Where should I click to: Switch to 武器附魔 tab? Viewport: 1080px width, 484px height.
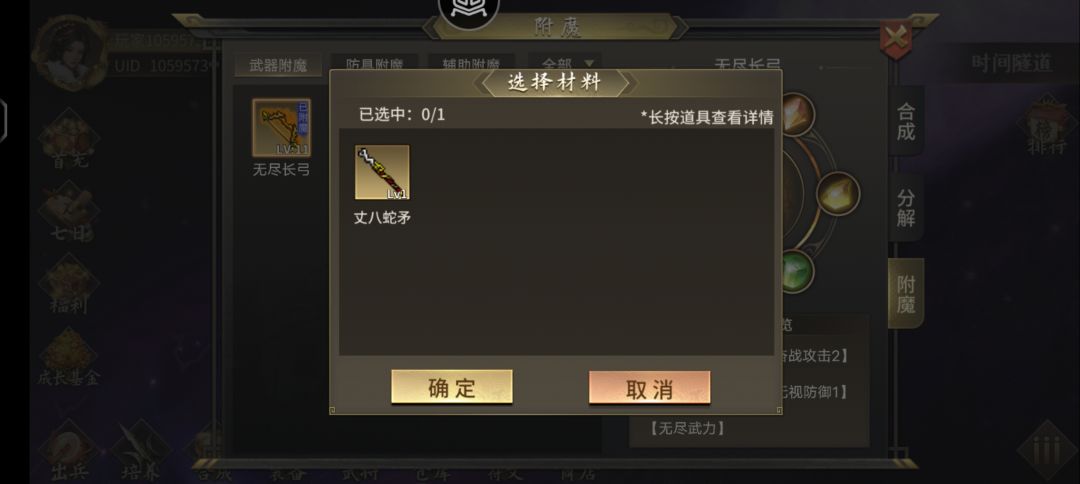(278, 65)
